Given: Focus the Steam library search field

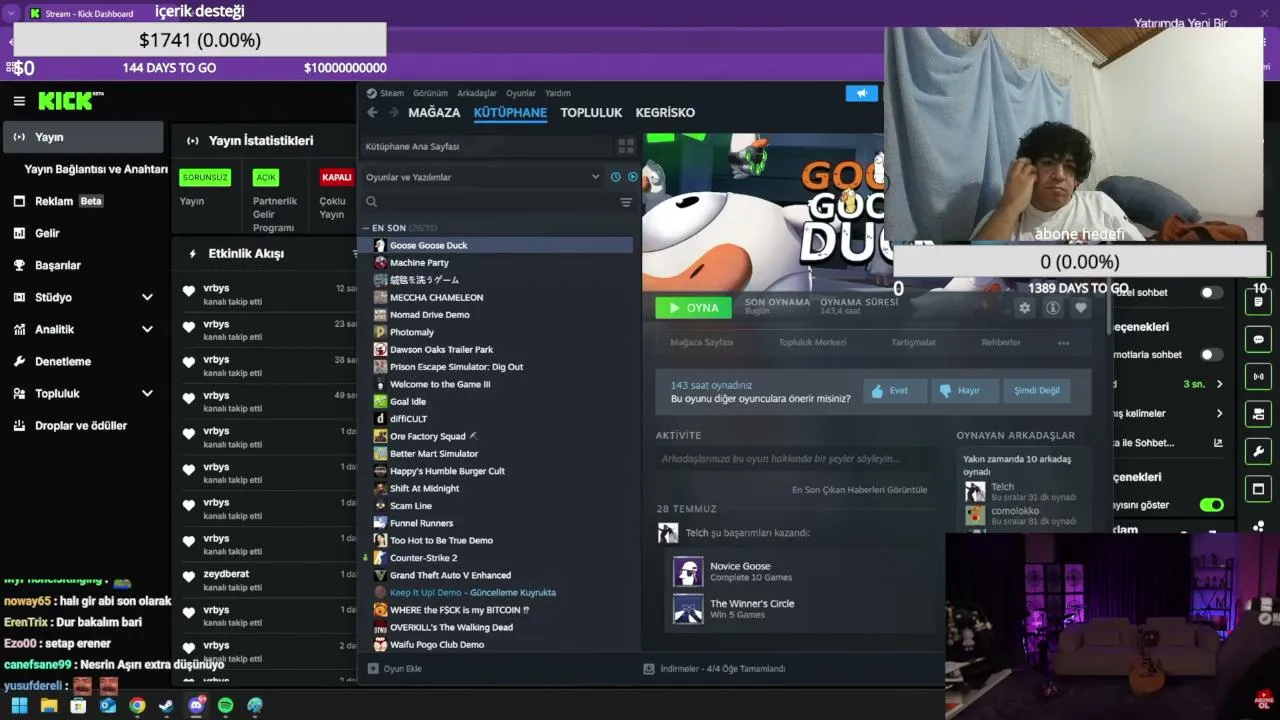Looking at the screenshot, I should click(x=490, y=202).
